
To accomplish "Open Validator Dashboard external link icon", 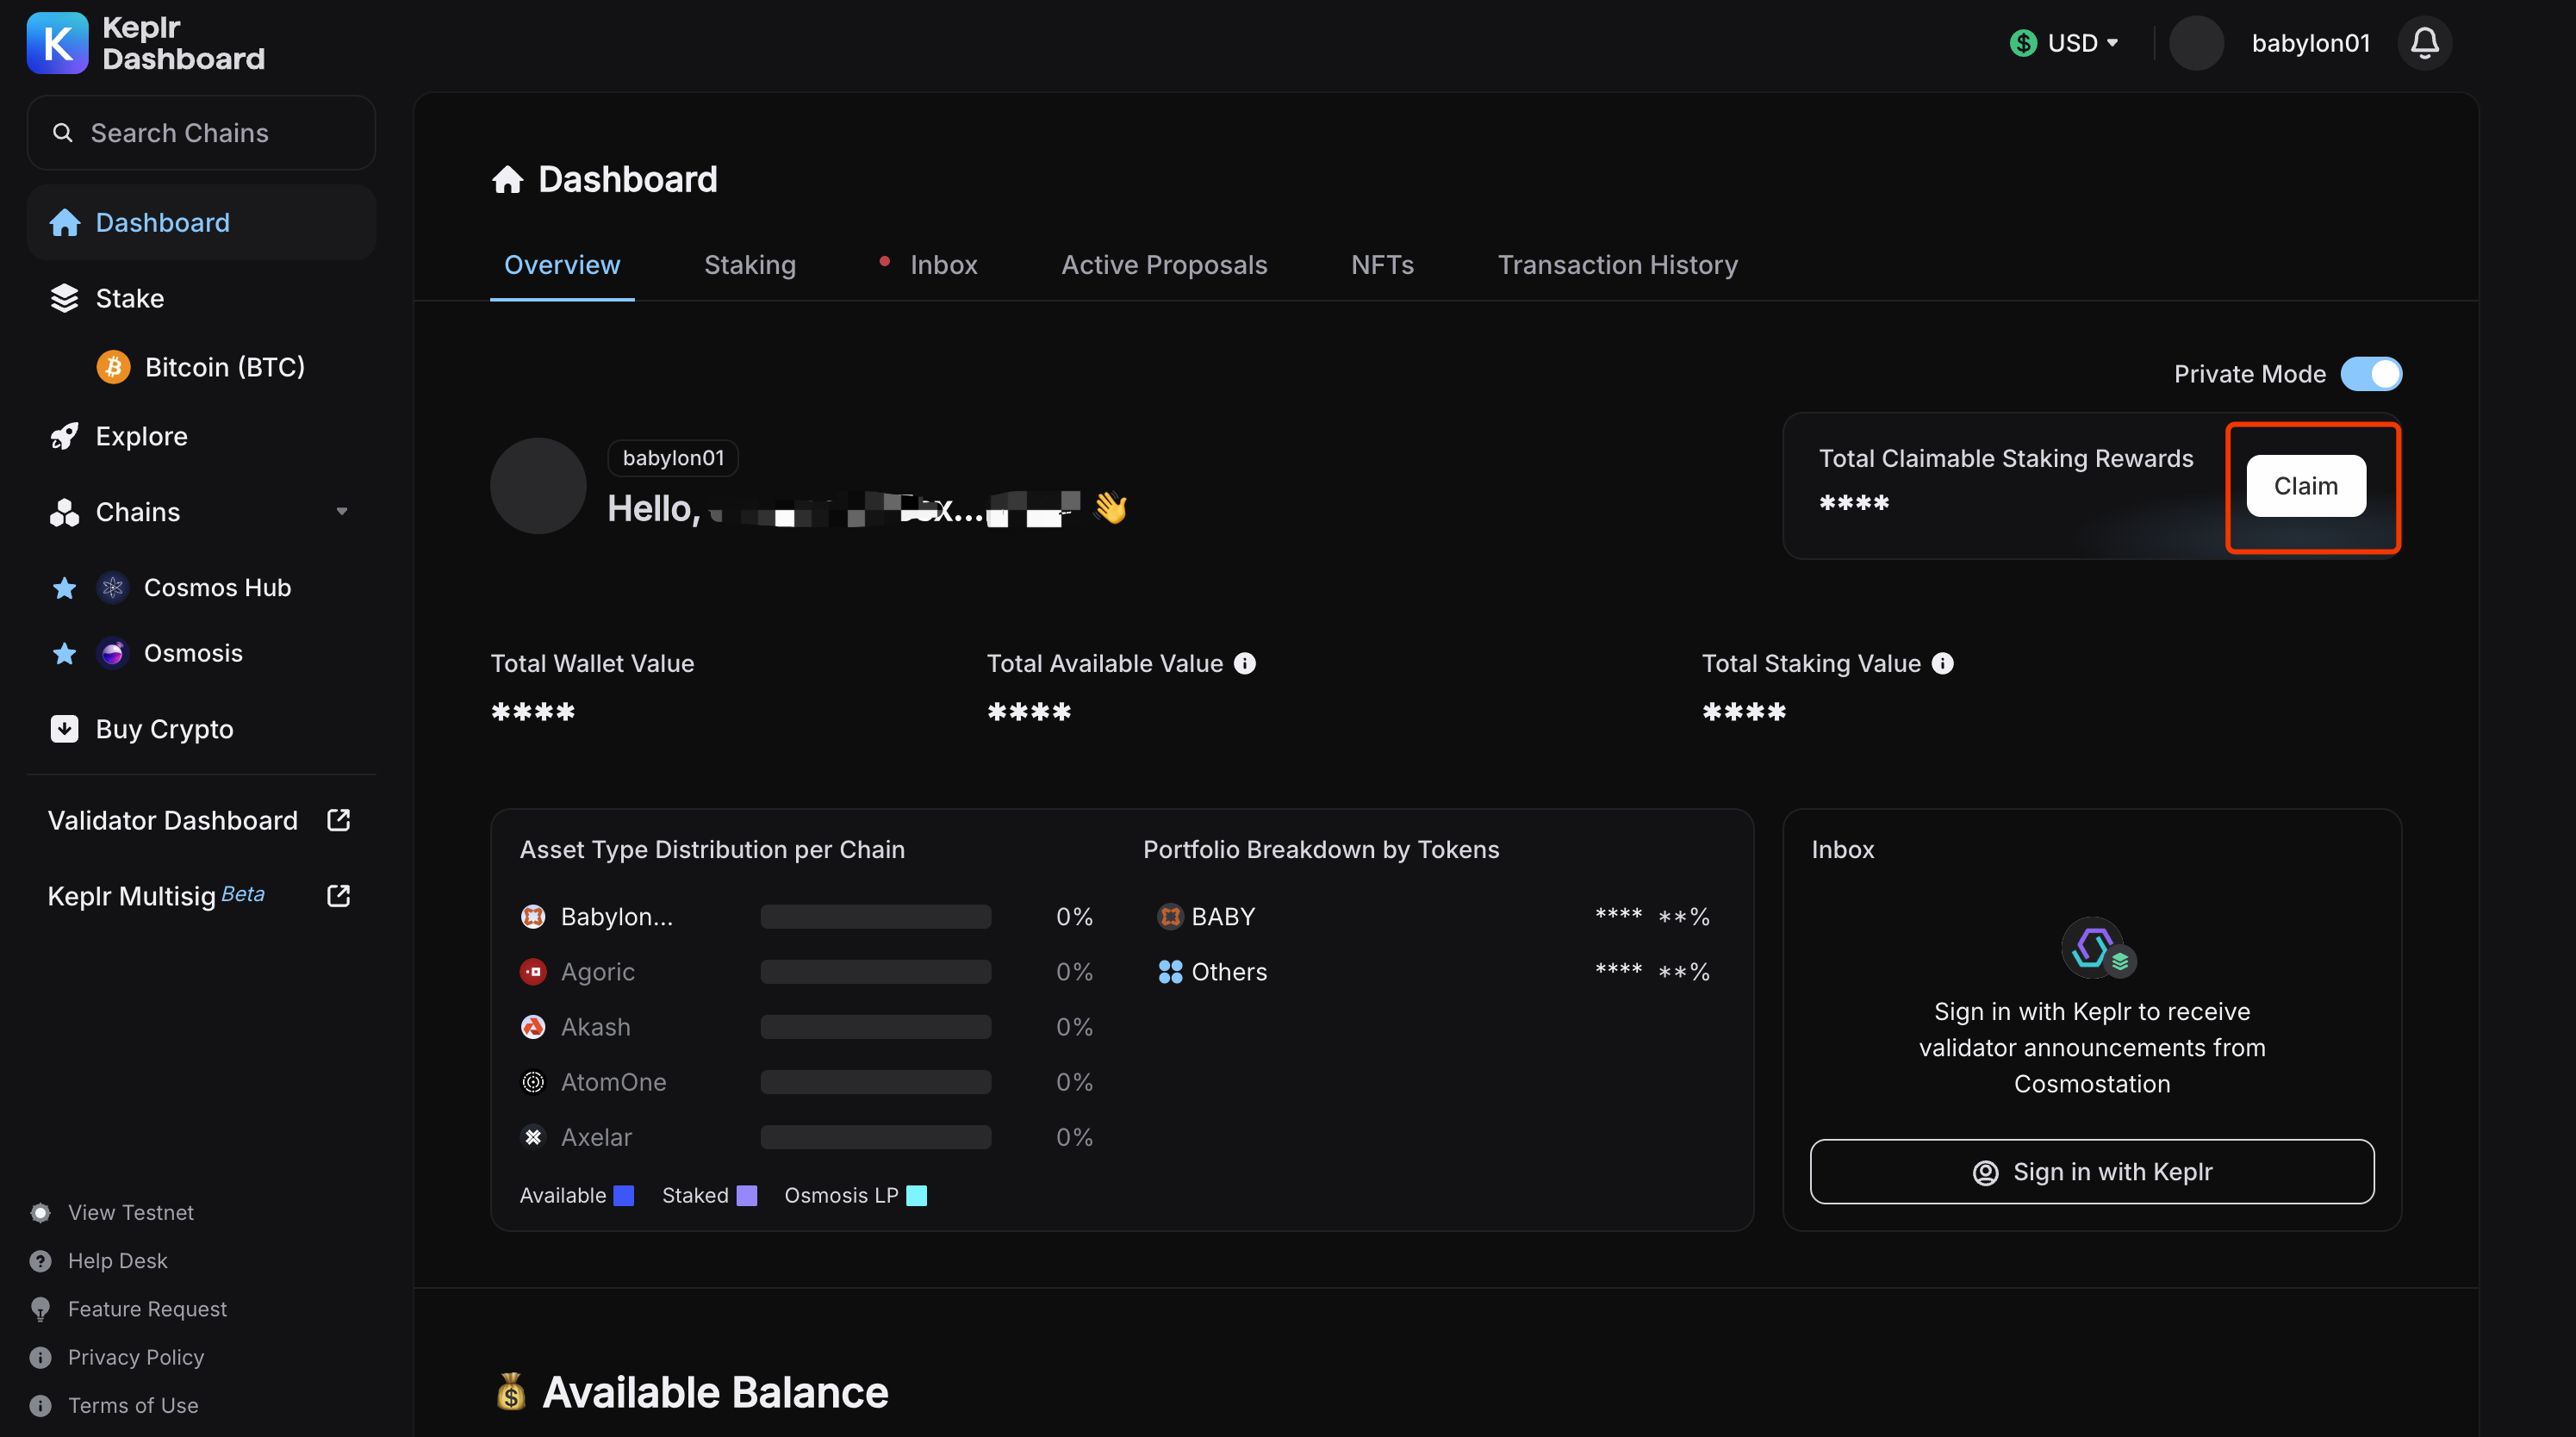I will [338, 820].
